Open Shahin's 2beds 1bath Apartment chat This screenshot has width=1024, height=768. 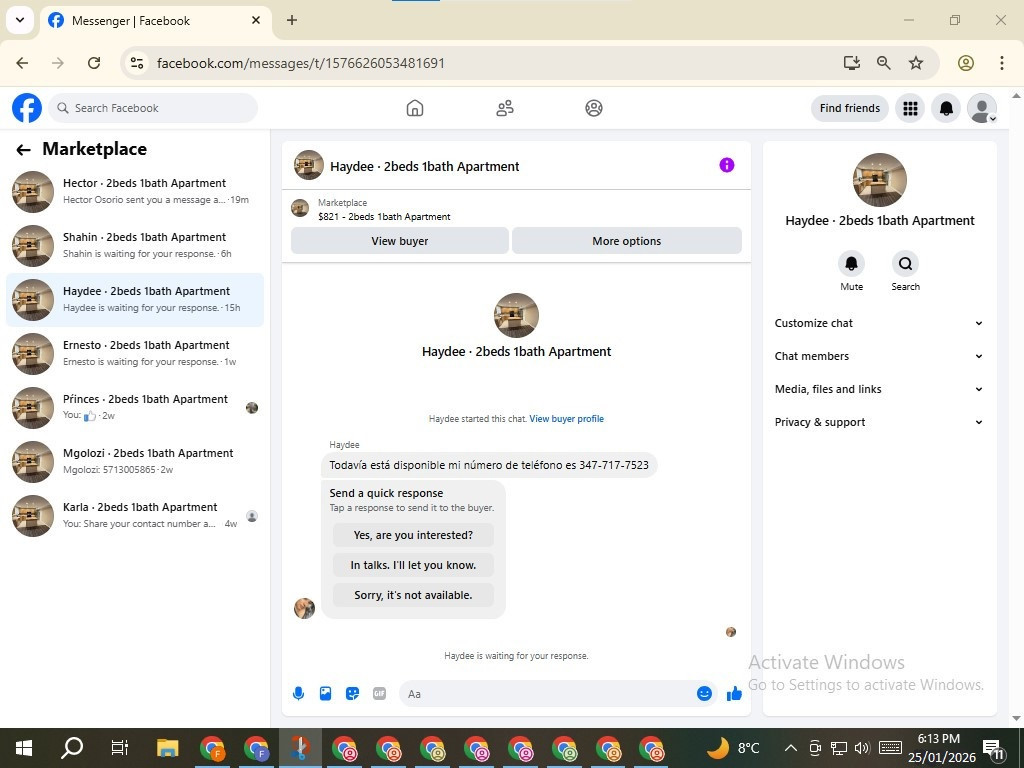[135, 246]
